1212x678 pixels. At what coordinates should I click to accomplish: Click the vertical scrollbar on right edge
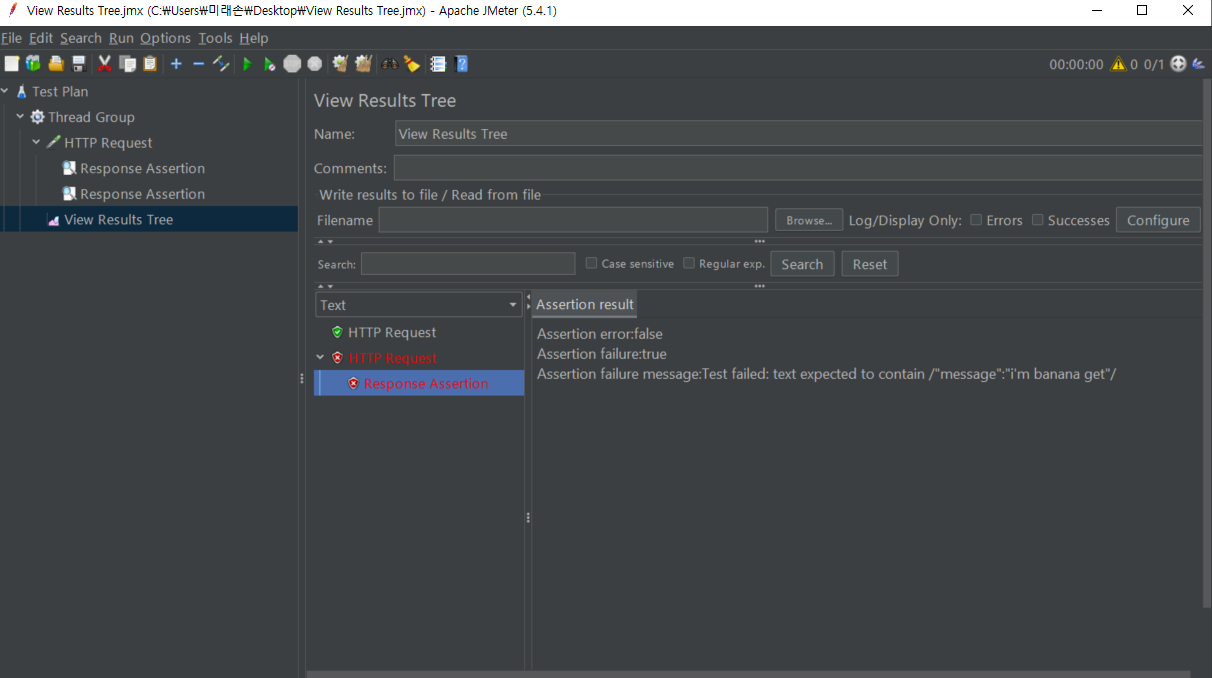(1207, 343)
